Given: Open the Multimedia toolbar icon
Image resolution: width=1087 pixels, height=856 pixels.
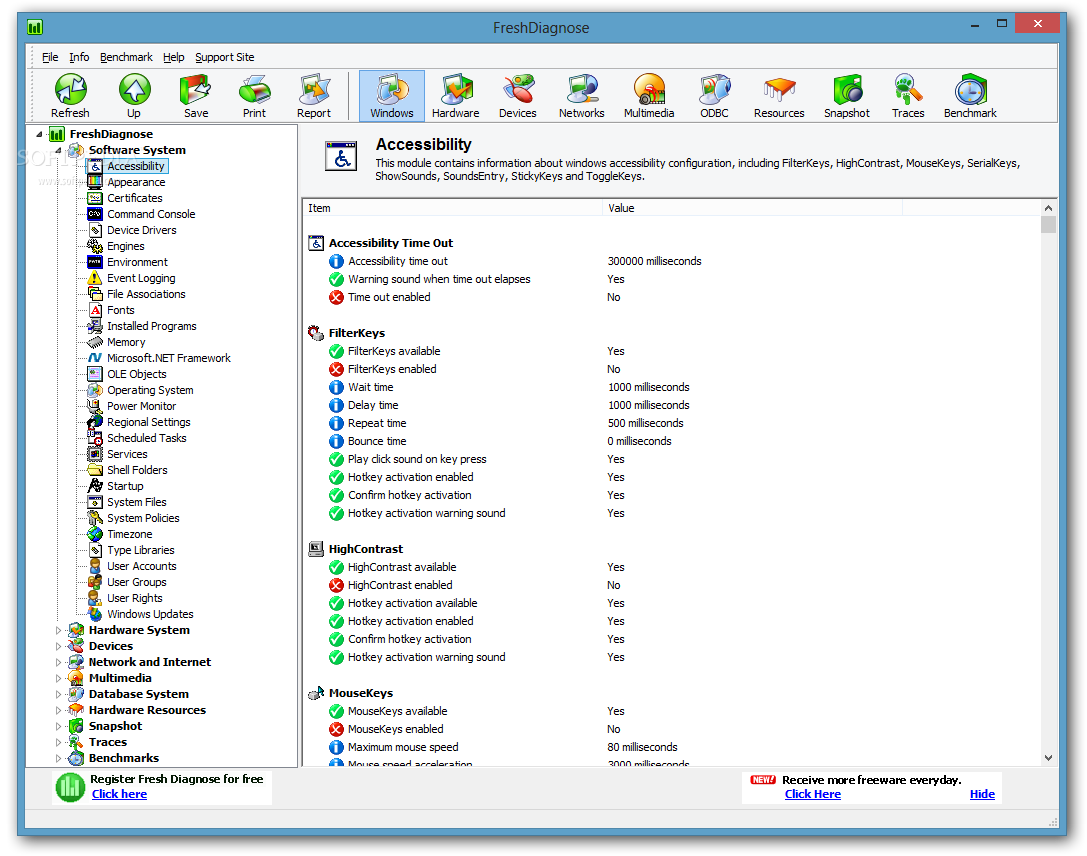Looking at the screenshot, I should (x=649, y=96).
